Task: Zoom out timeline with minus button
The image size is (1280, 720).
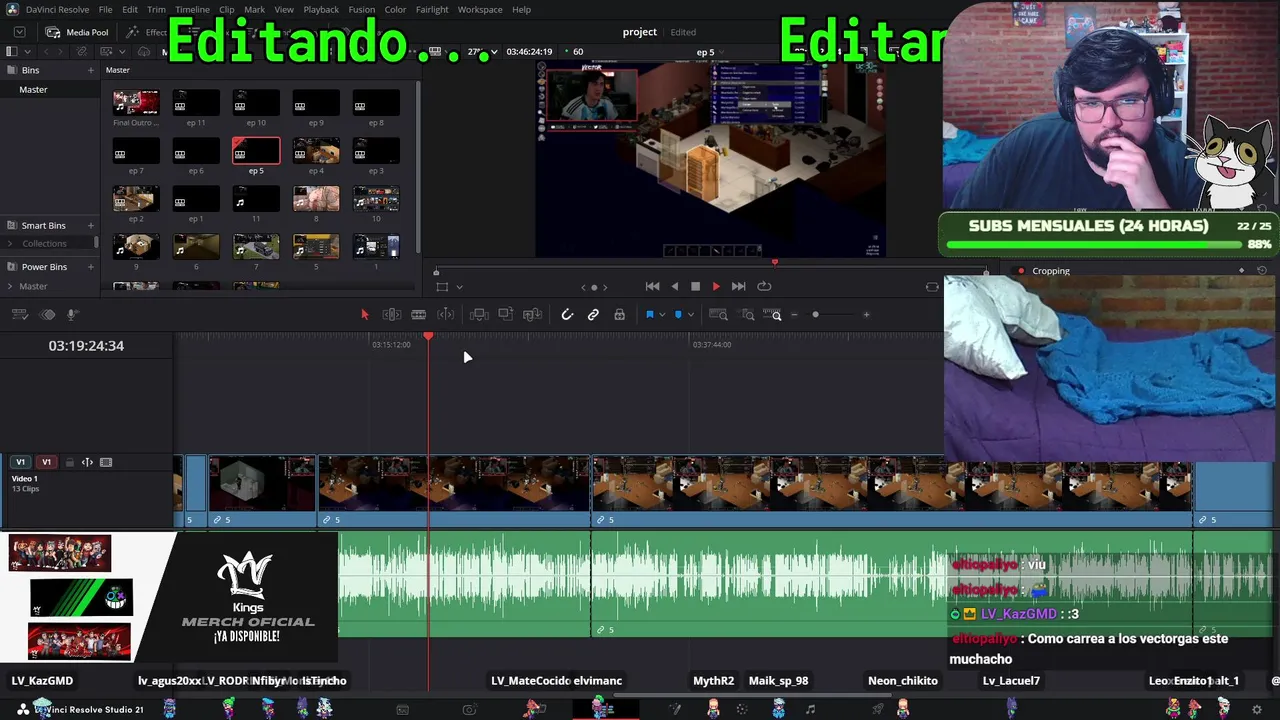Action: pos(795,315)
